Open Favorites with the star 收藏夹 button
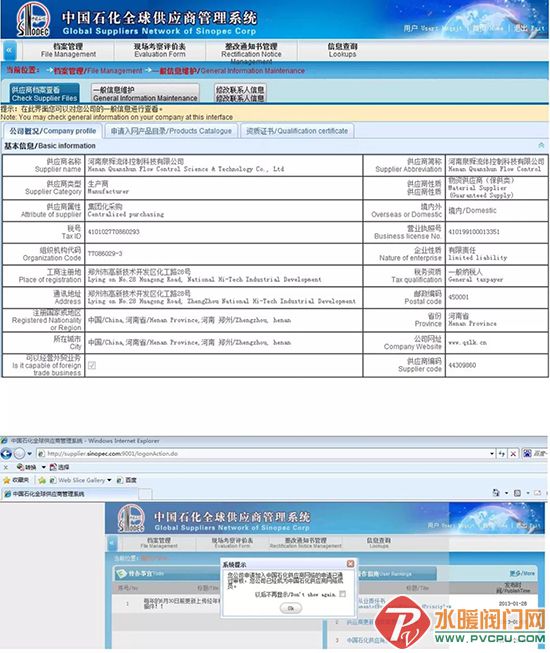550x653 pixels. 16,480
